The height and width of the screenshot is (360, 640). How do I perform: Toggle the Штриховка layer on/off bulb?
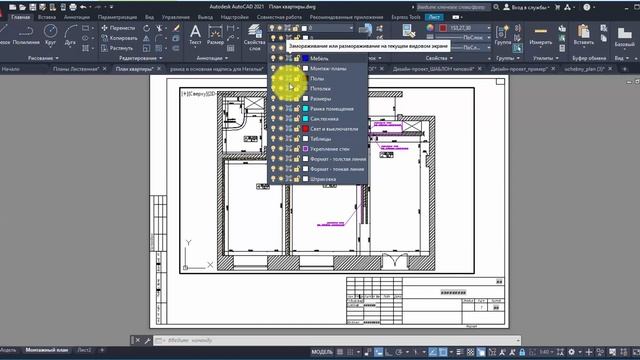coord(273,179)
